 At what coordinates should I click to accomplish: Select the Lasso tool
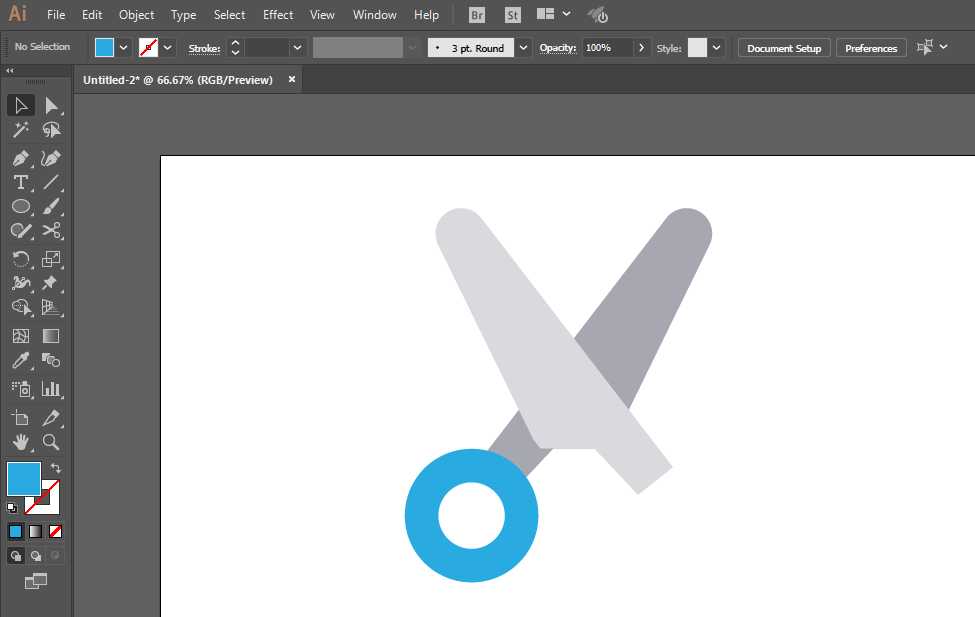point(51,130)
